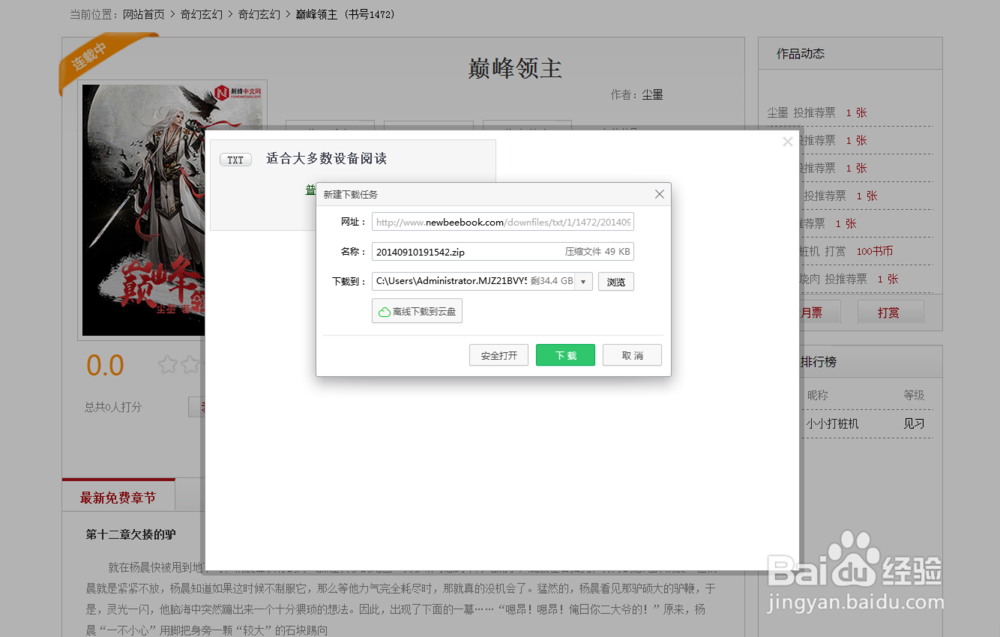Click the 压缩文件 49 KB file info

(598, 252)
